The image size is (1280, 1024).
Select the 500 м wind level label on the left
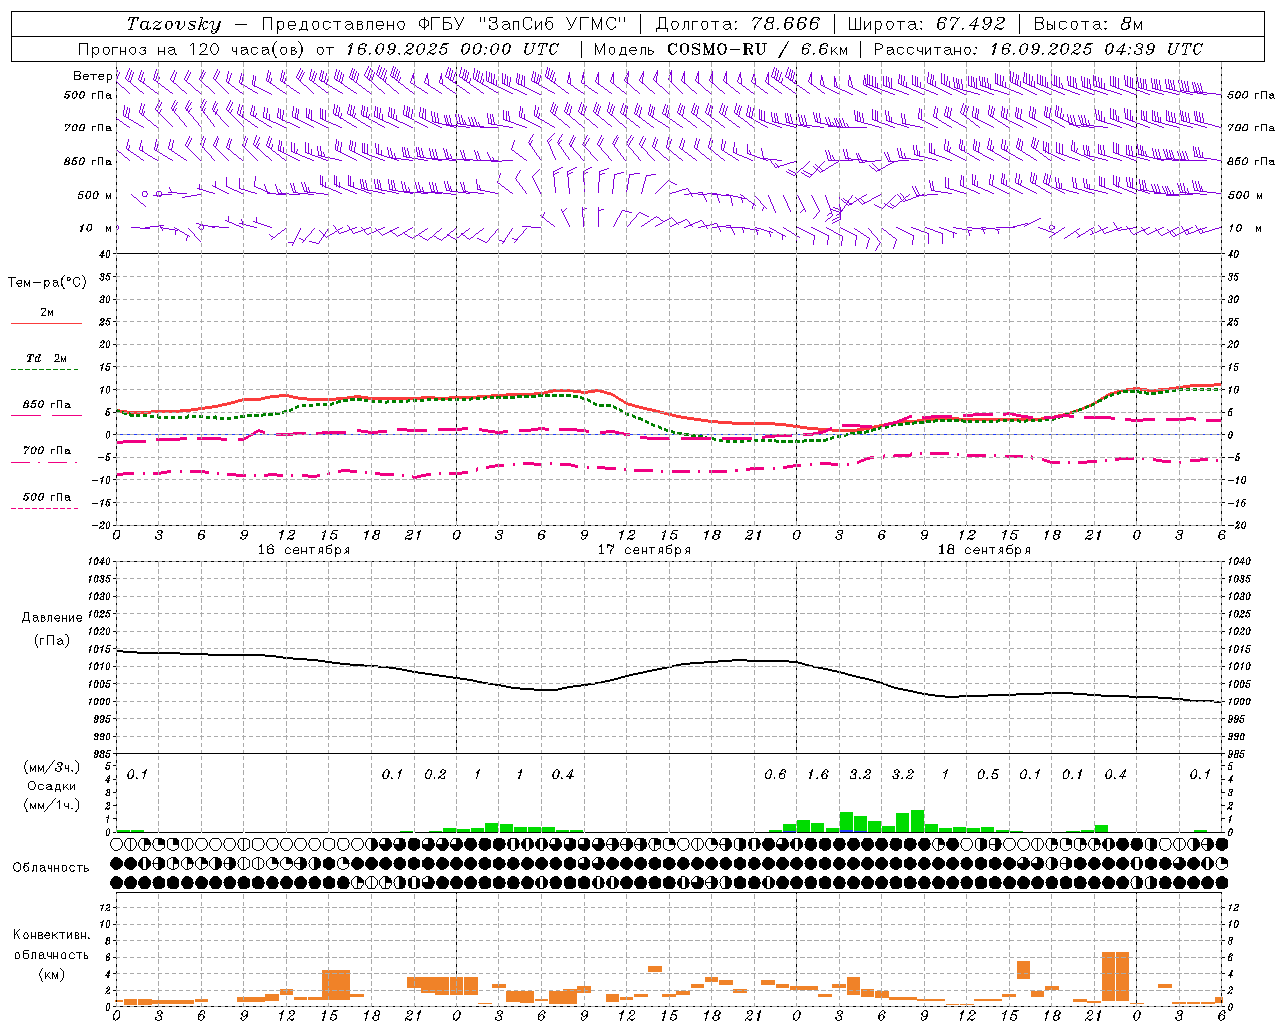click(95, 195)
